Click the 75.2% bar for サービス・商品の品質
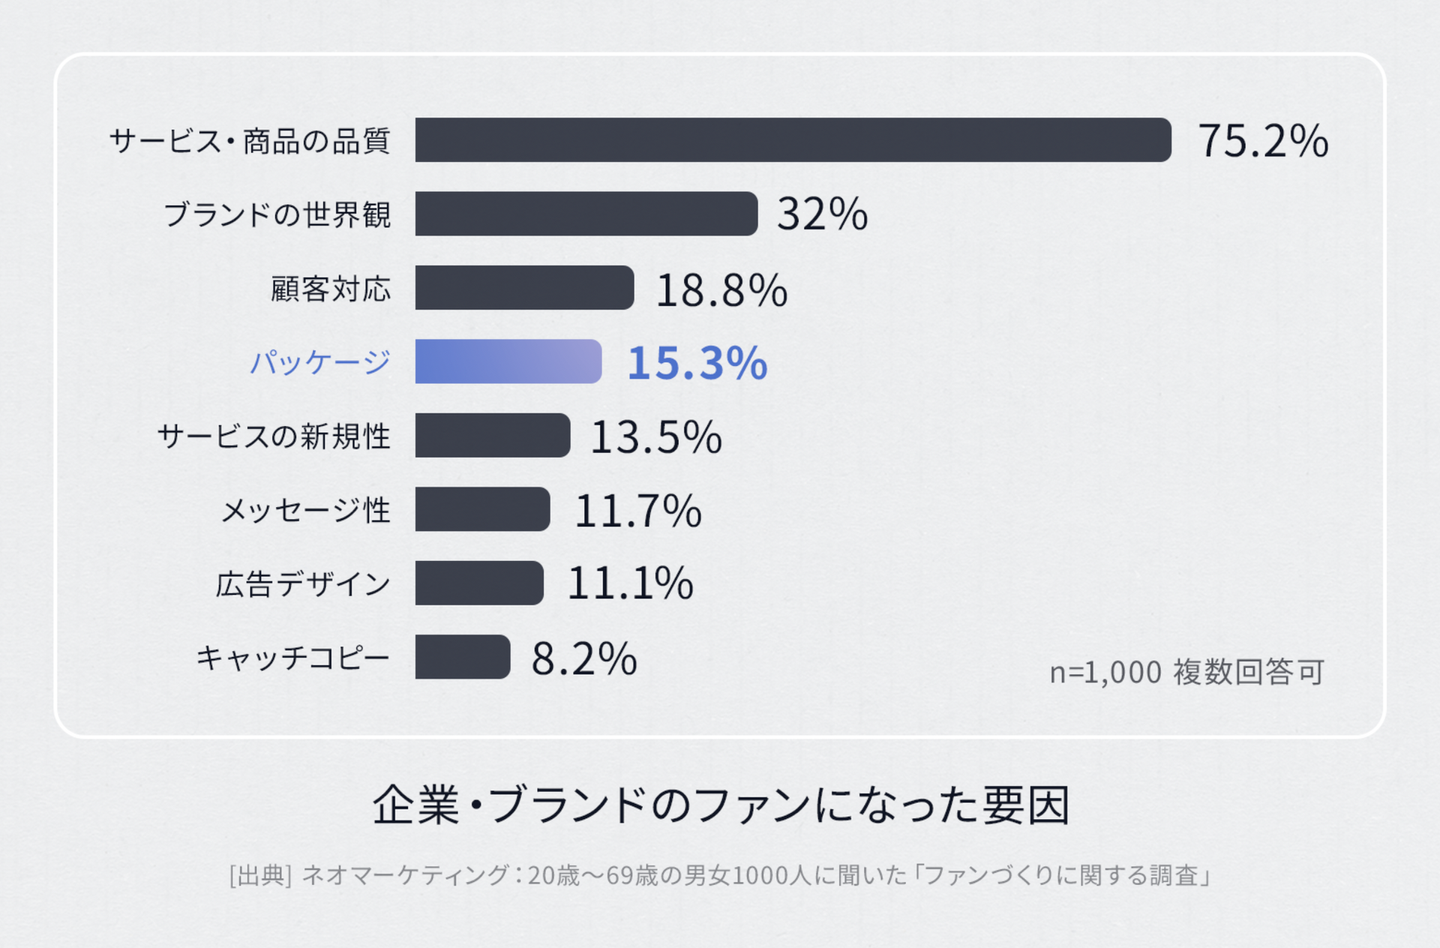The height and width of the screenshot is (948, 1440). click(793, 140)
